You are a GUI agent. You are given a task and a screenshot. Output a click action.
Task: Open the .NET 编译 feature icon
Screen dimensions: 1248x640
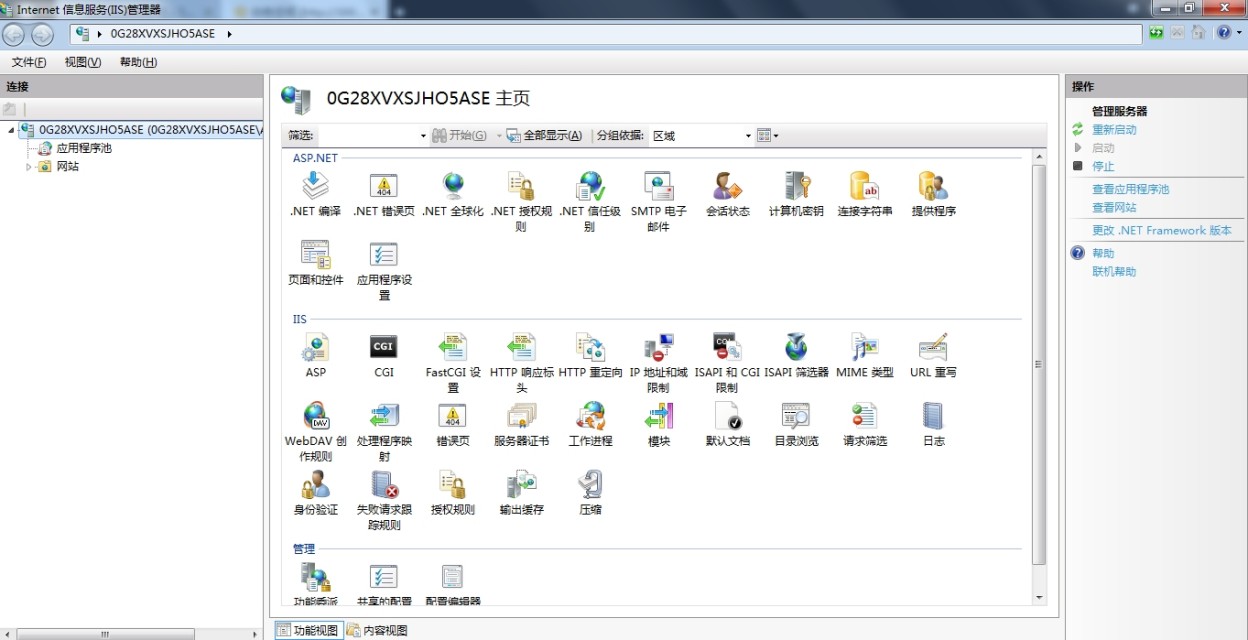315,193
